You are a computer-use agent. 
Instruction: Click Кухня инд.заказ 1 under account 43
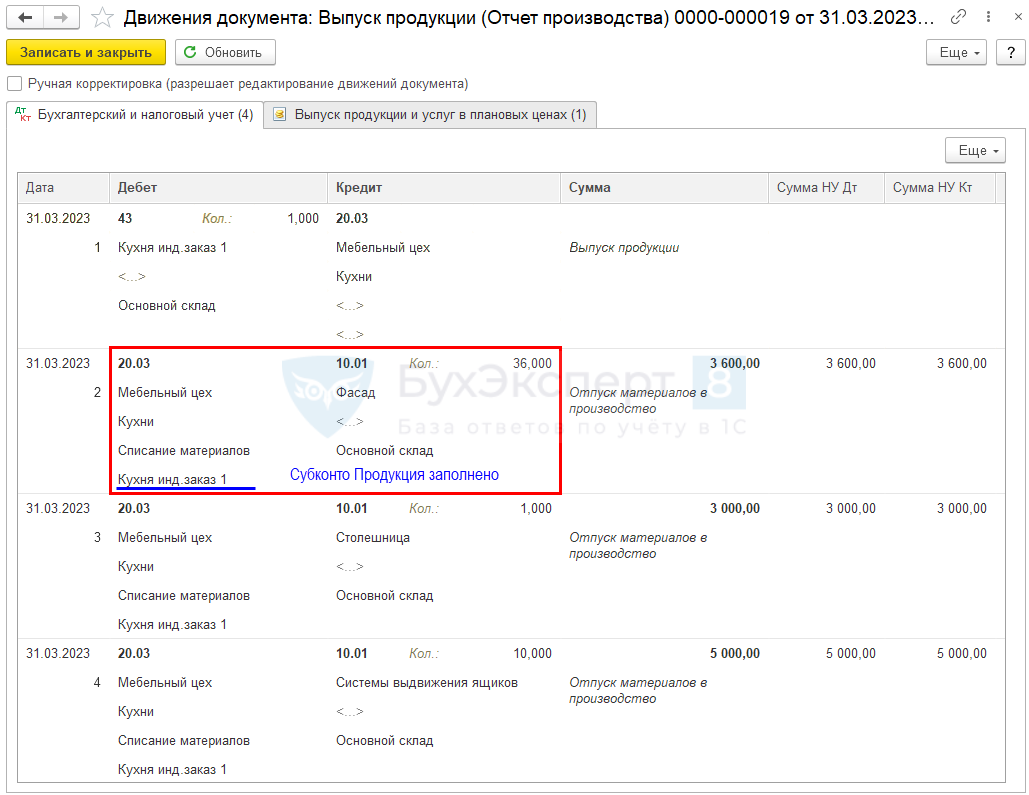tap(172, 248)
